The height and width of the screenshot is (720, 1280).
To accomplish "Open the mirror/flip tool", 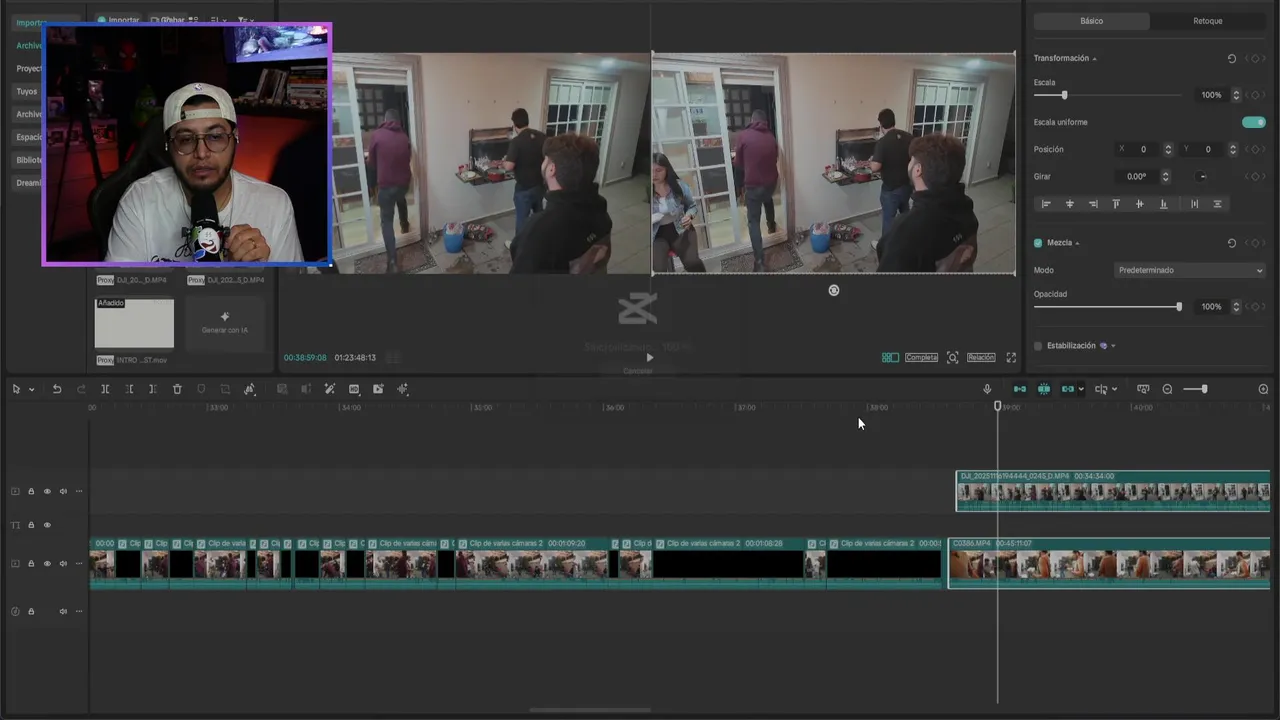I will 250,389.
